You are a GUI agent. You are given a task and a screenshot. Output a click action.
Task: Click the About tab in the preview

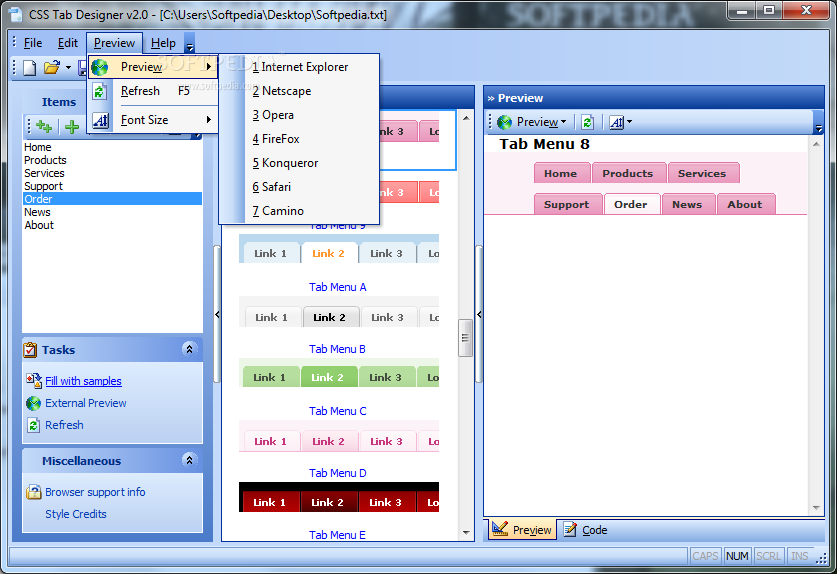tap(745, 205)
